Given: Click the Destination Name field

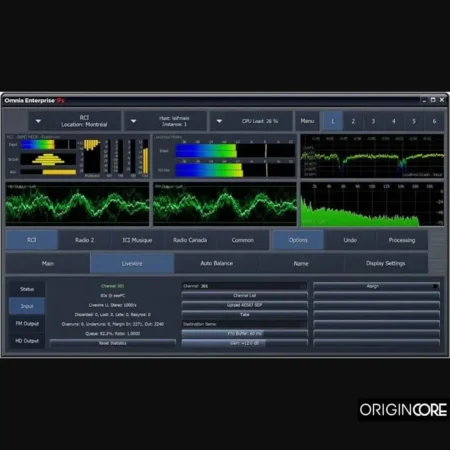Looking at the screenshot, I should [x=244, y=324].
